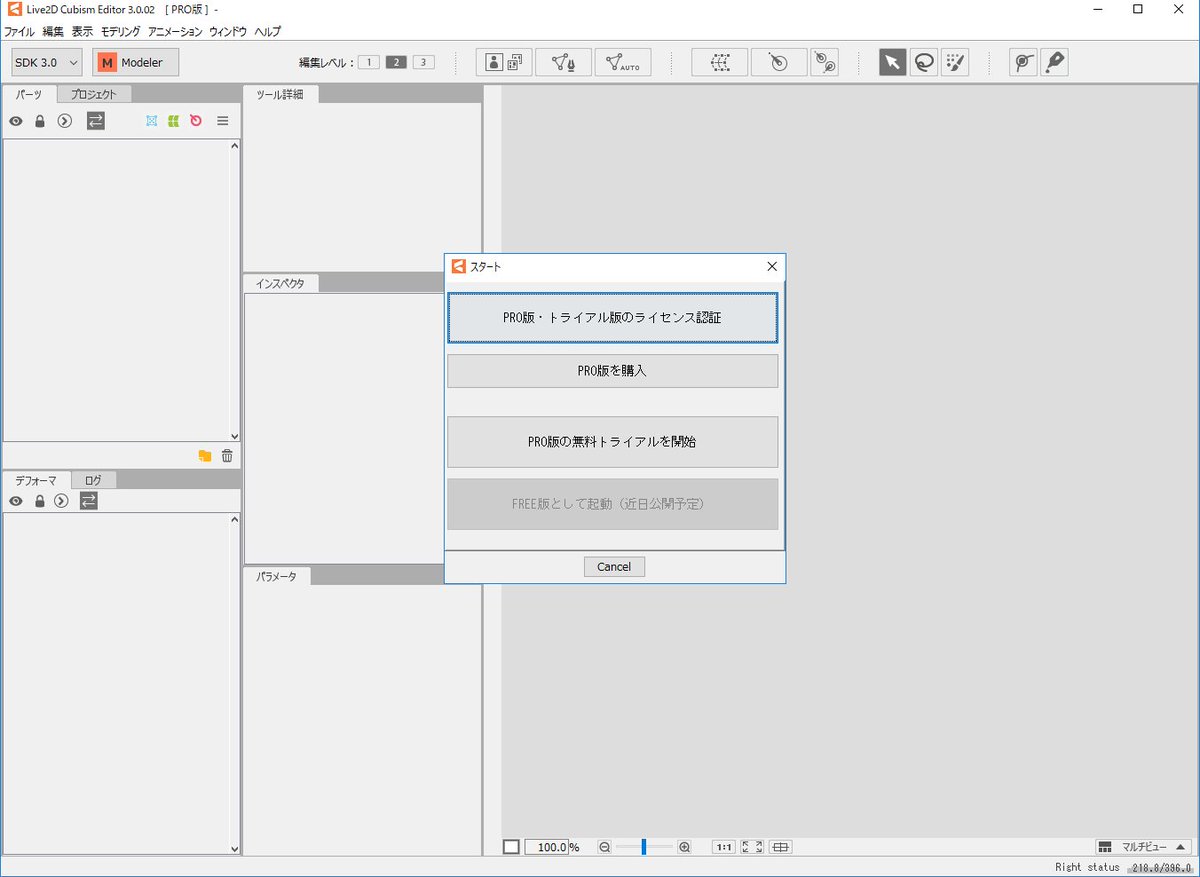Viewport: 1200px width, 877px height.
Task: Select the パラメータ tab
Action: click(277, 576)
